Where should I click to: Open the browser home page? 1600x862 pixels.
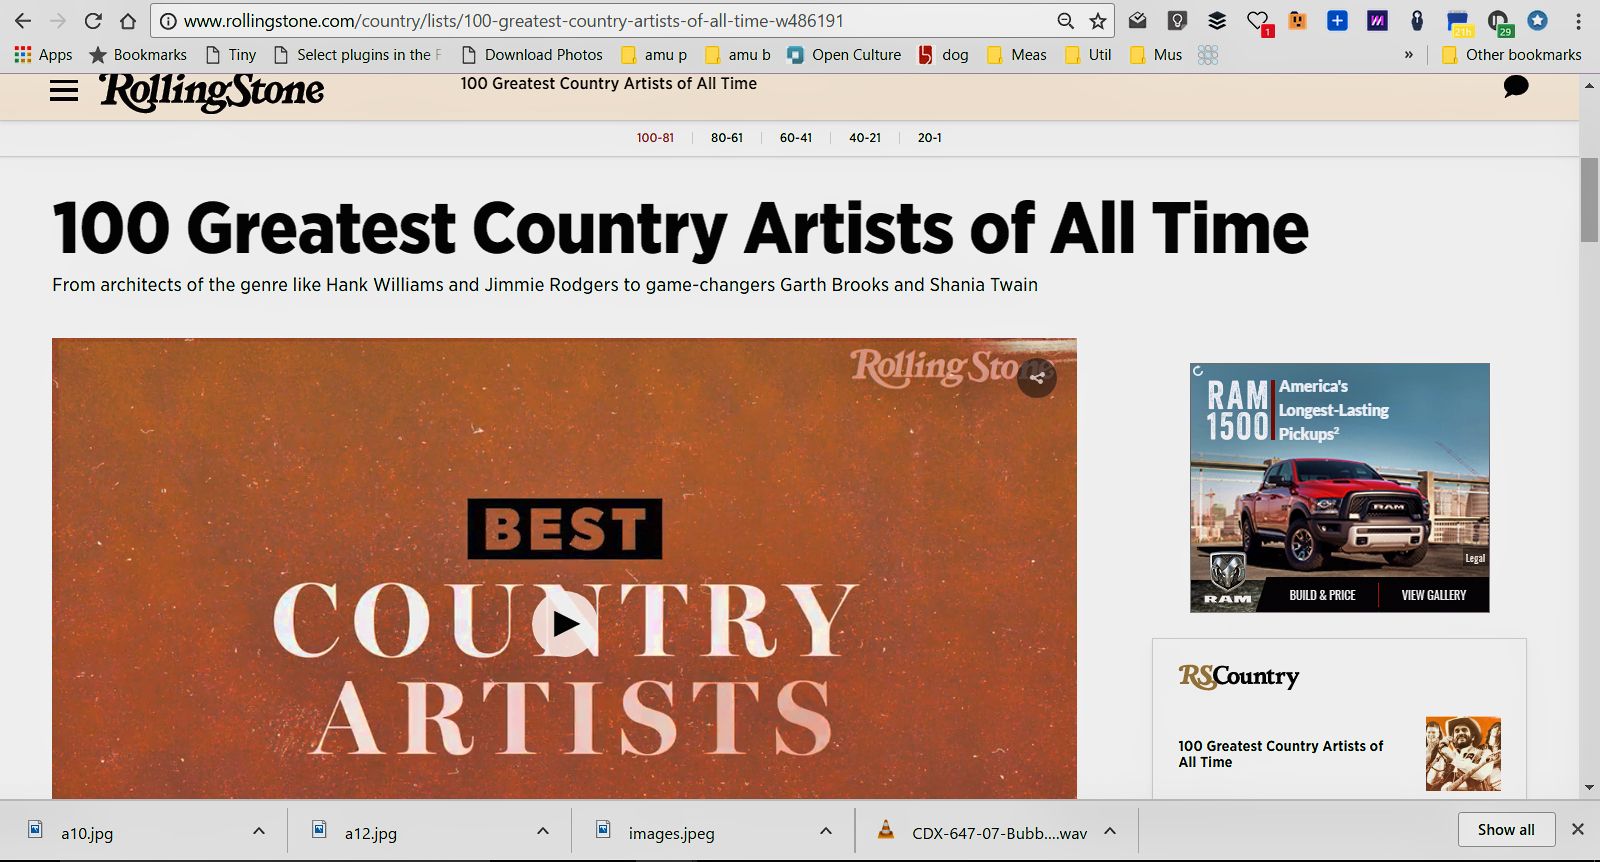pos(128,21)
